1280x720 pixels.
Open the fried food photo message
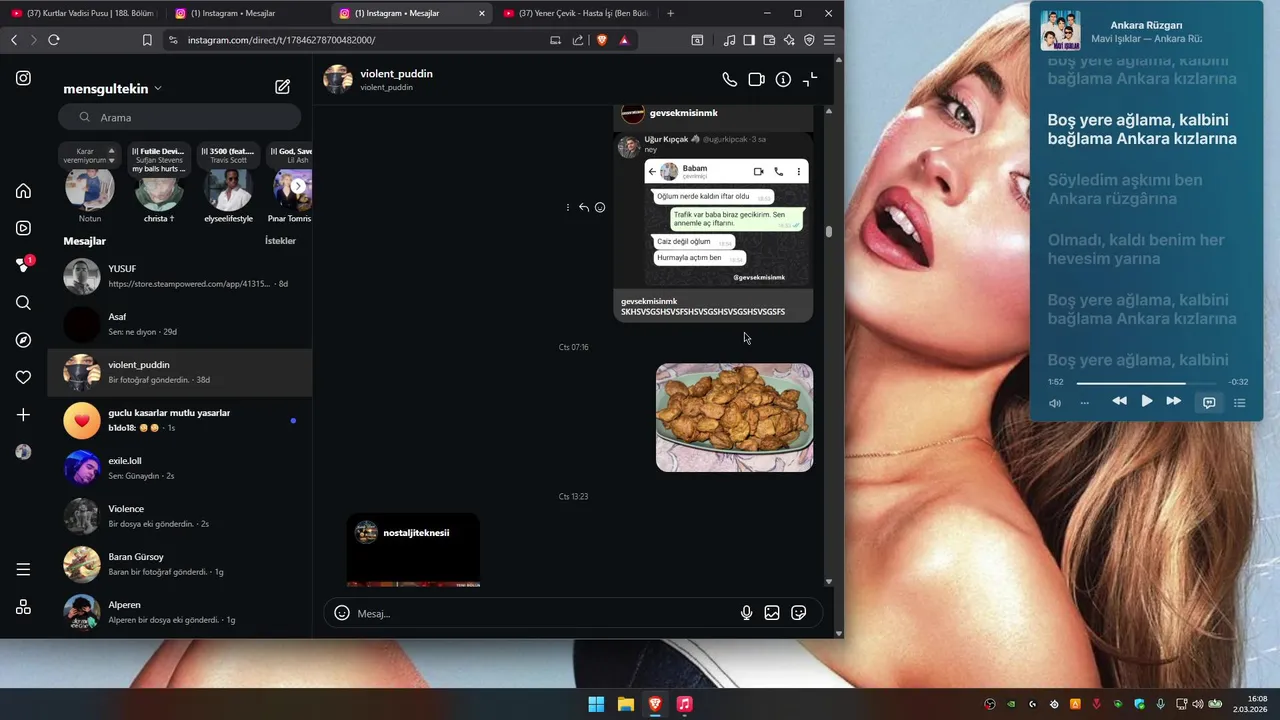734,417
